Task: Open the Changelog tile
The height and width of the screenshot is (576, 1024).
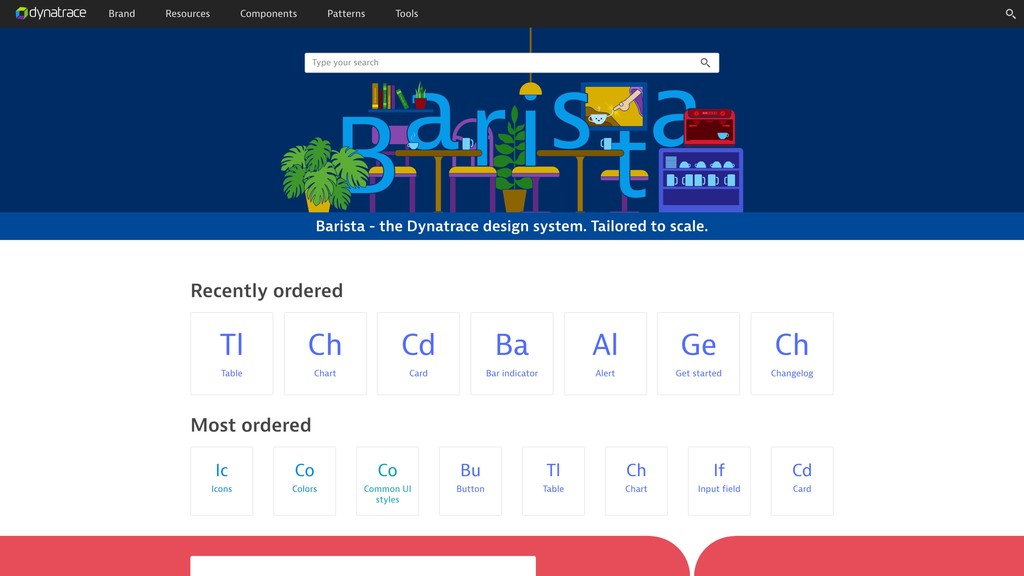Action: tap(792, 353)
